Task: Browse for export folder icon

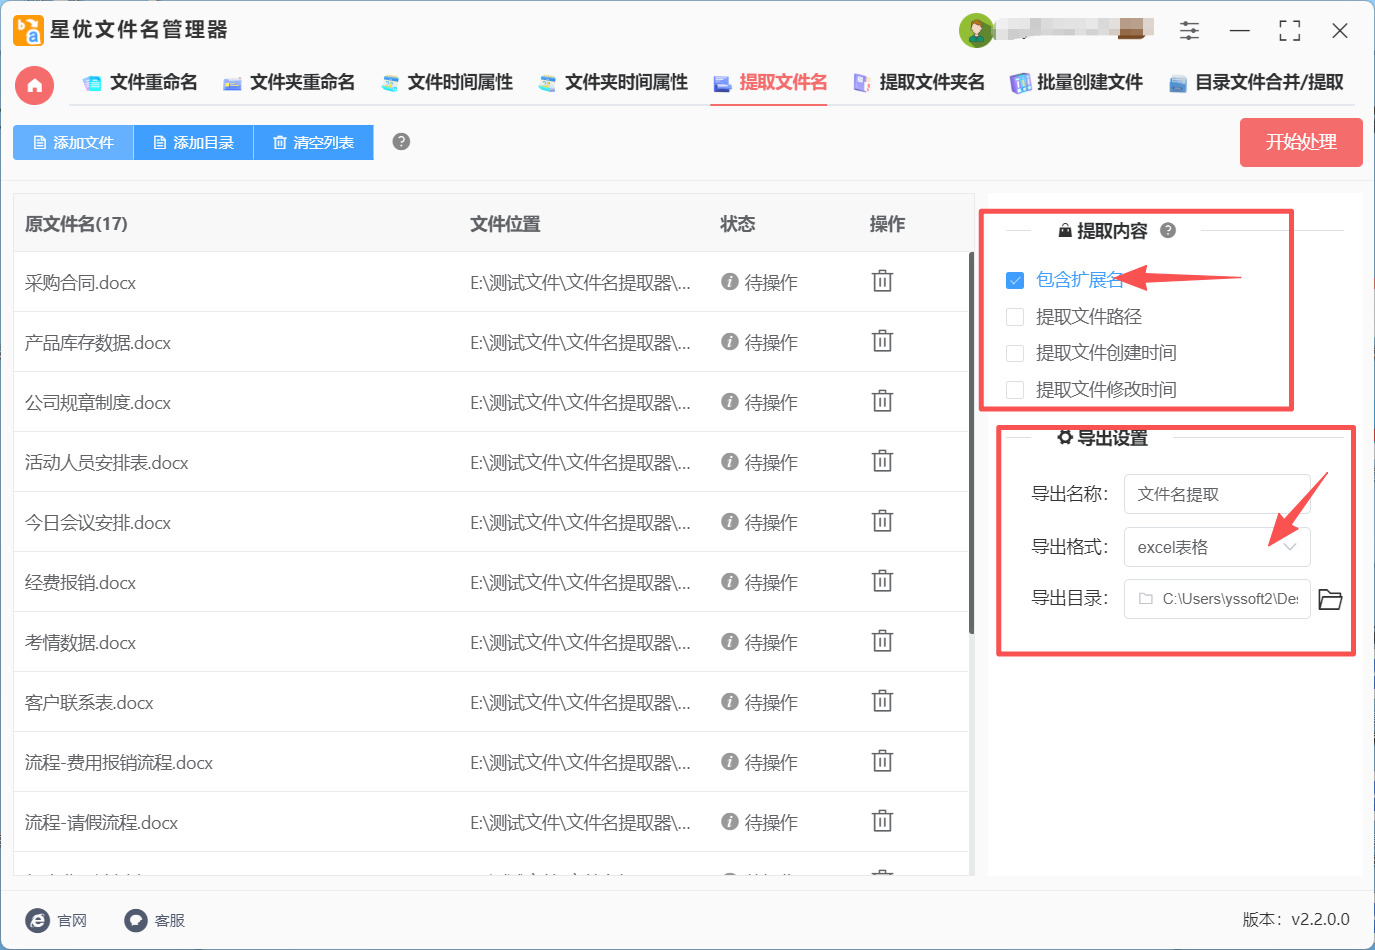Action: (1330, 599)
